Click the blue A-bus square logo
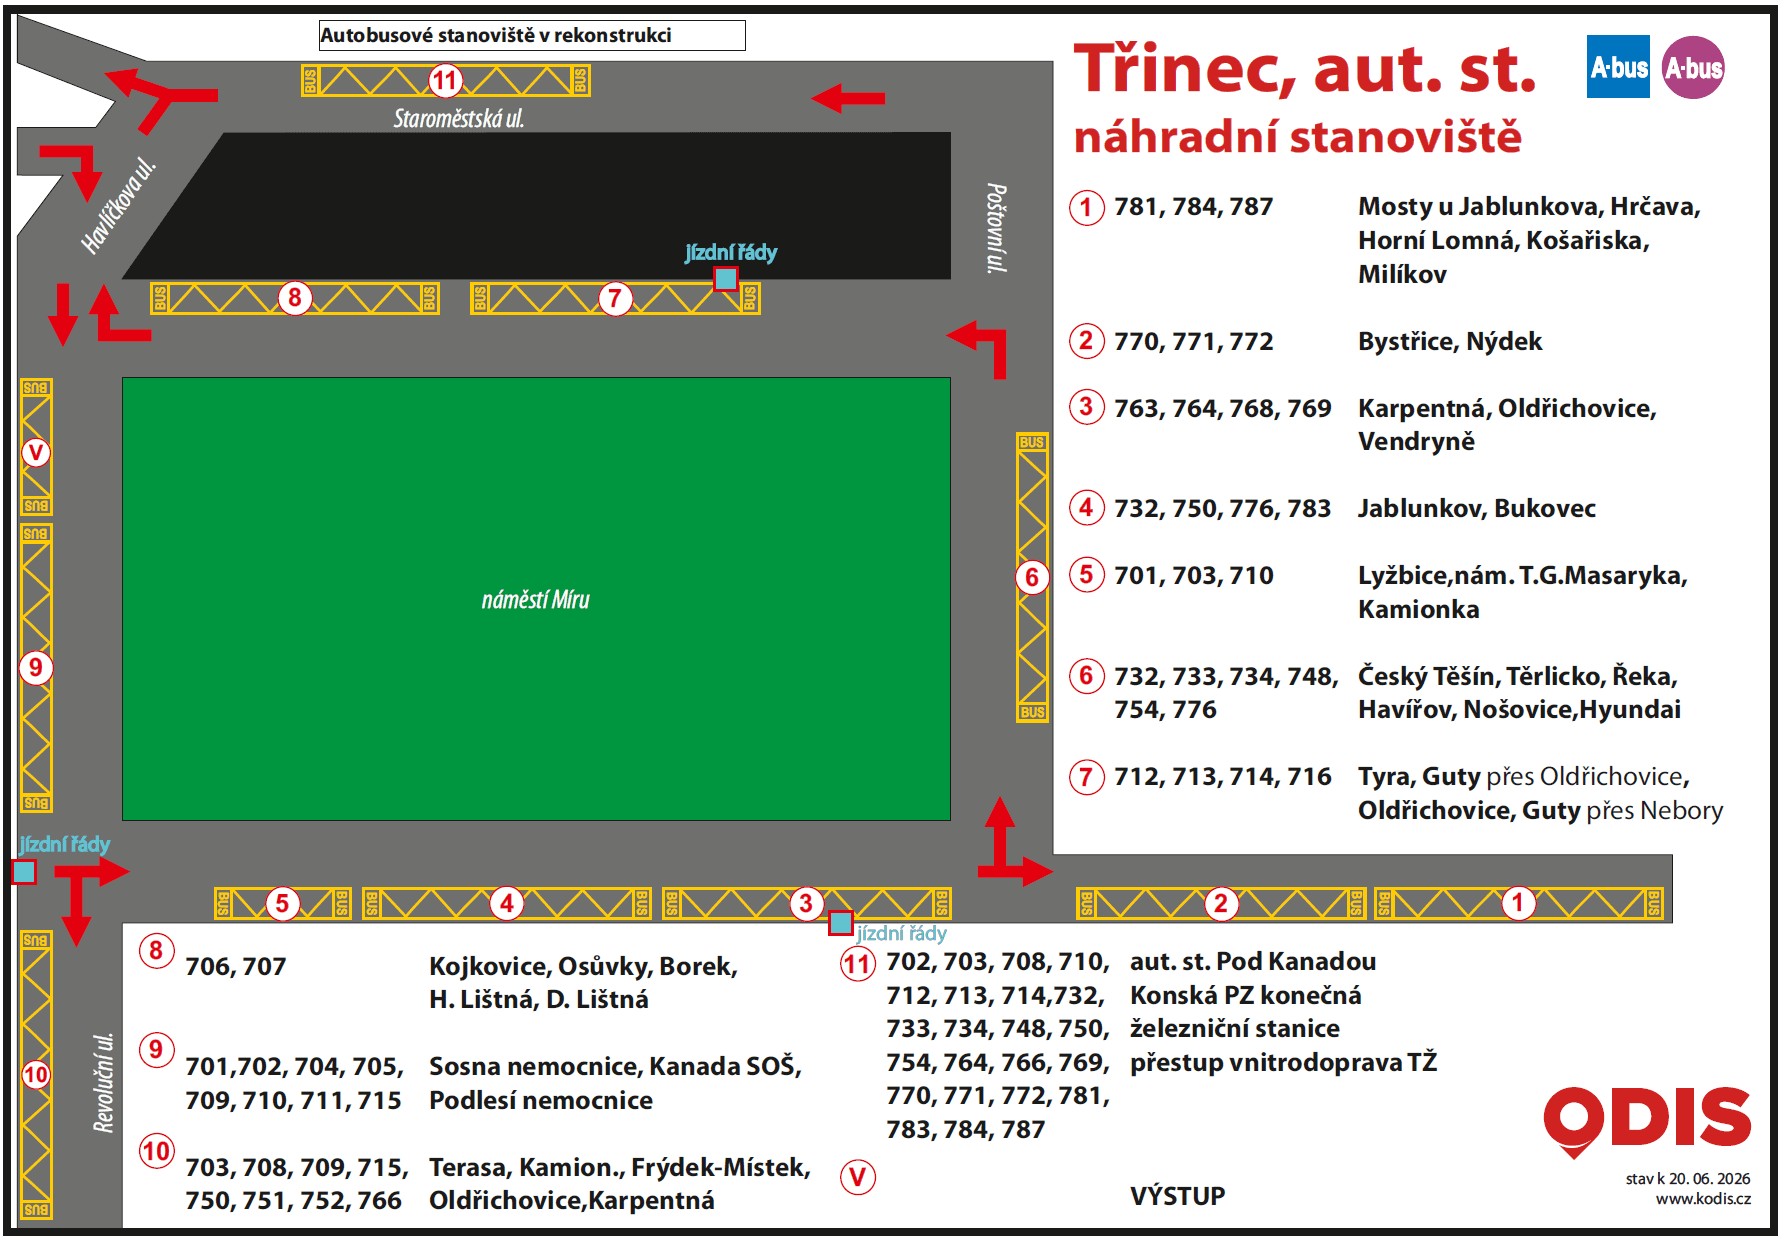Image resolution: width=1782 pixels, height=1238 pixels. (x=1617, y=67)
